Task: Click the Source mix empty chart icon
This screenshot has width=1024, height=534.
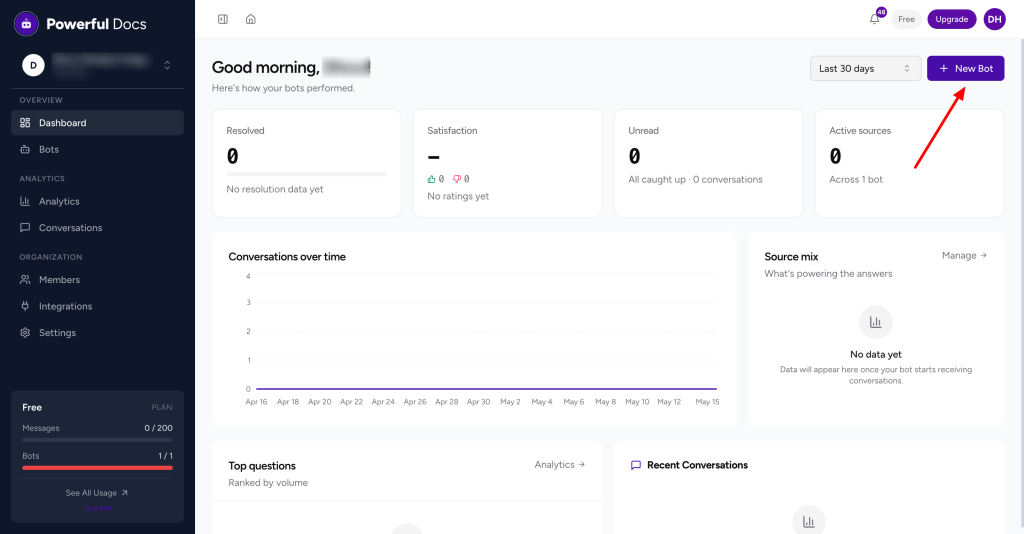Action: pyautogui.click(x=876, y=322)
